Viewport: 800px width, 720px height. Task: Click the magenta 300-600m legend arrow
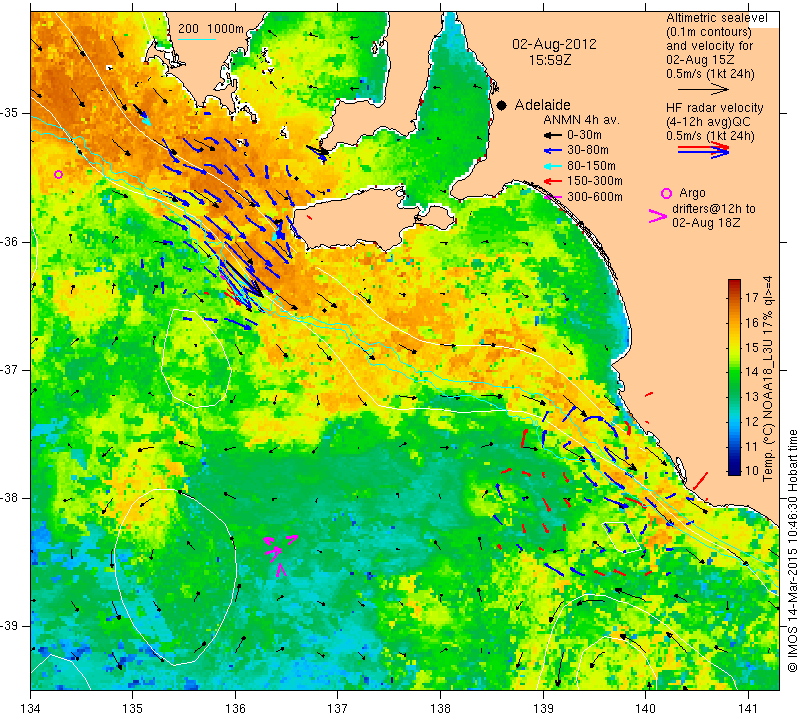(551, 197)
